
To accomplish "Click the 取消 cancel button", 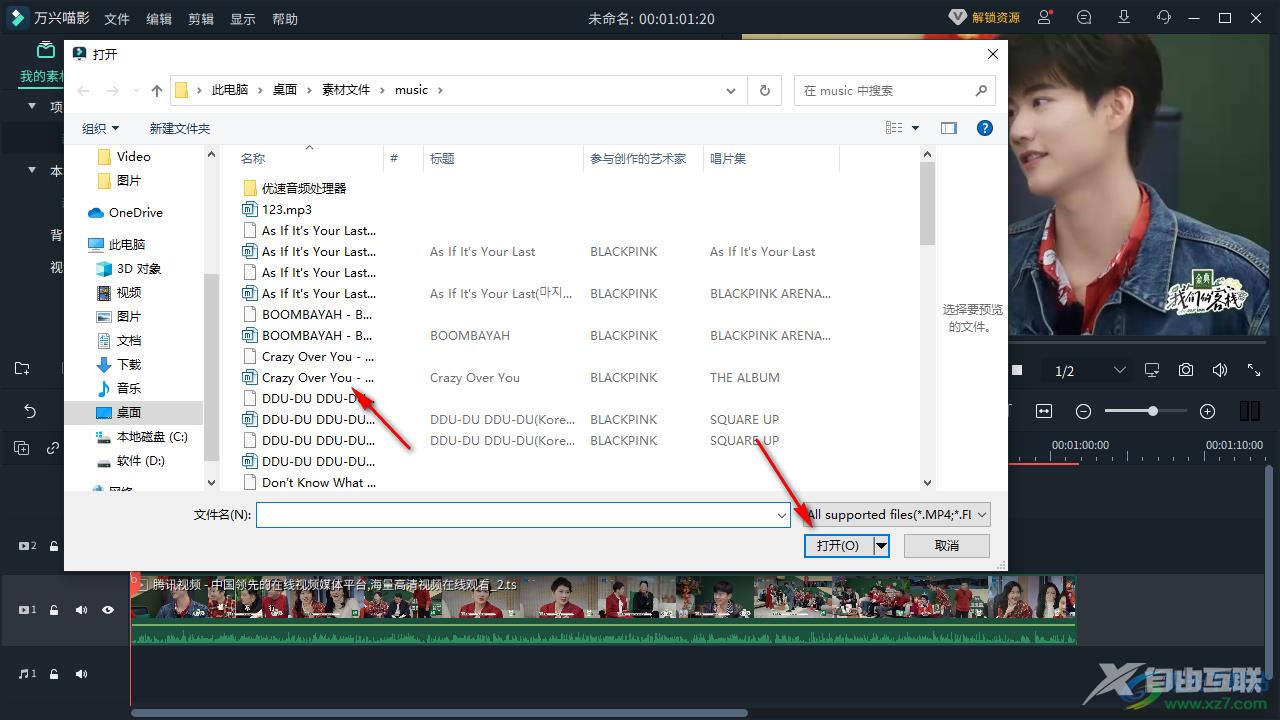I will click(x=947, y=545).
